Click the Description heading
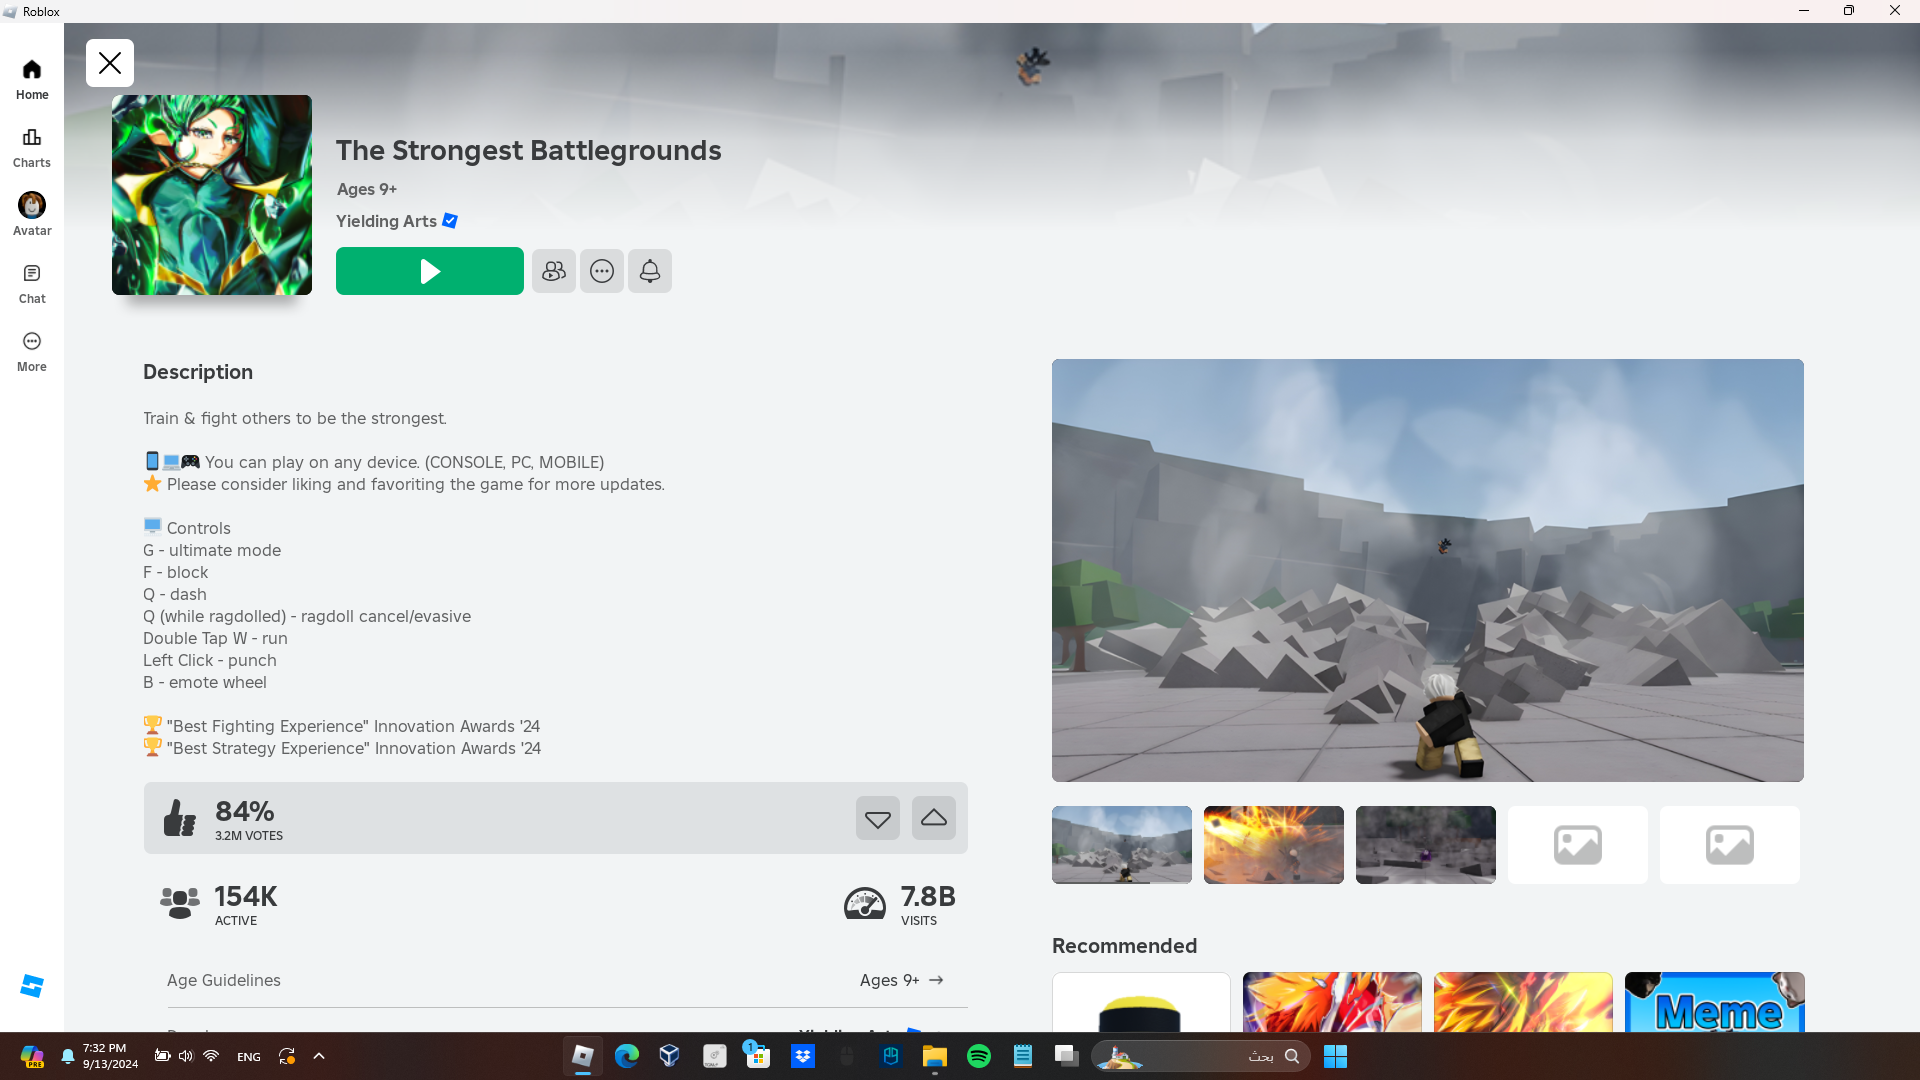 tap(198, 372)
